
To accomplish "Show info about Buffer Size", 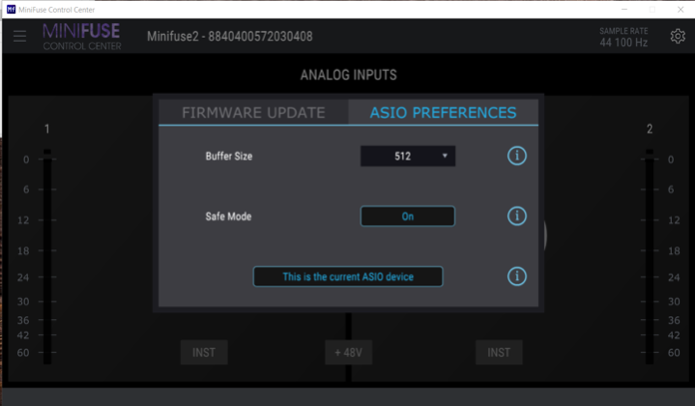I will (517, 156).
